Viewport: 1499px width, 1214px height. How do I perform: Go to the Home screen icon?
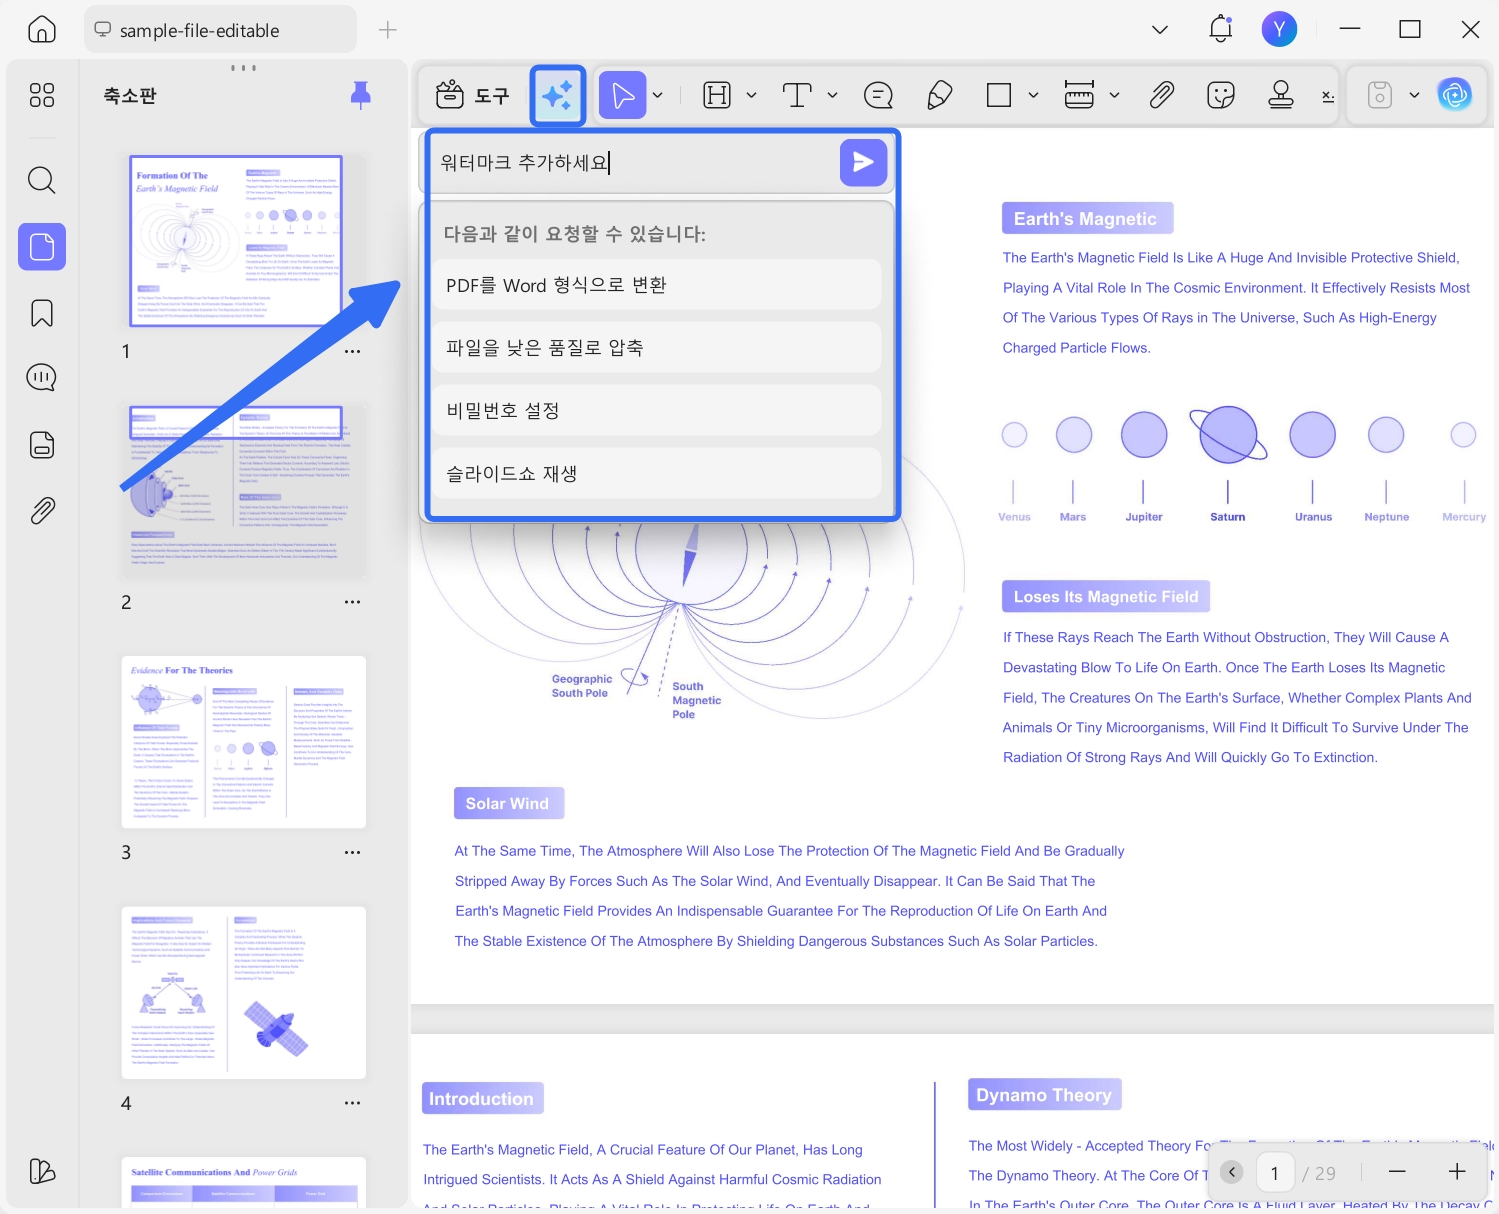(x=42, y=29)
